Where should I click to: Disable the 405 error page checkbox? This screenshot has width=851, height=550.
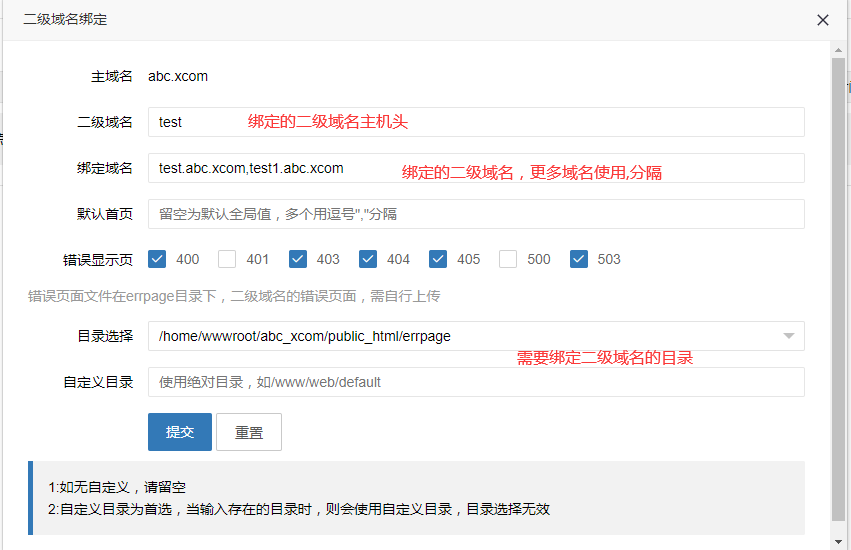(x=438, y=259)
